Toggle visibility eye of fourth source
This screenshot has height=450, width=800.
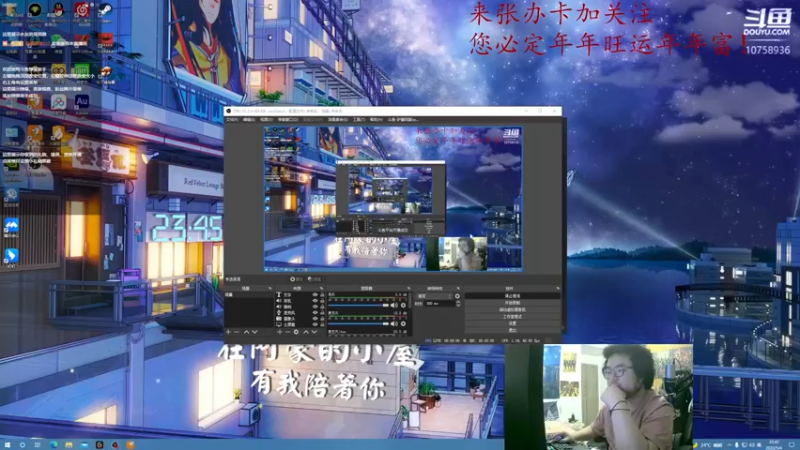(315, 313)
